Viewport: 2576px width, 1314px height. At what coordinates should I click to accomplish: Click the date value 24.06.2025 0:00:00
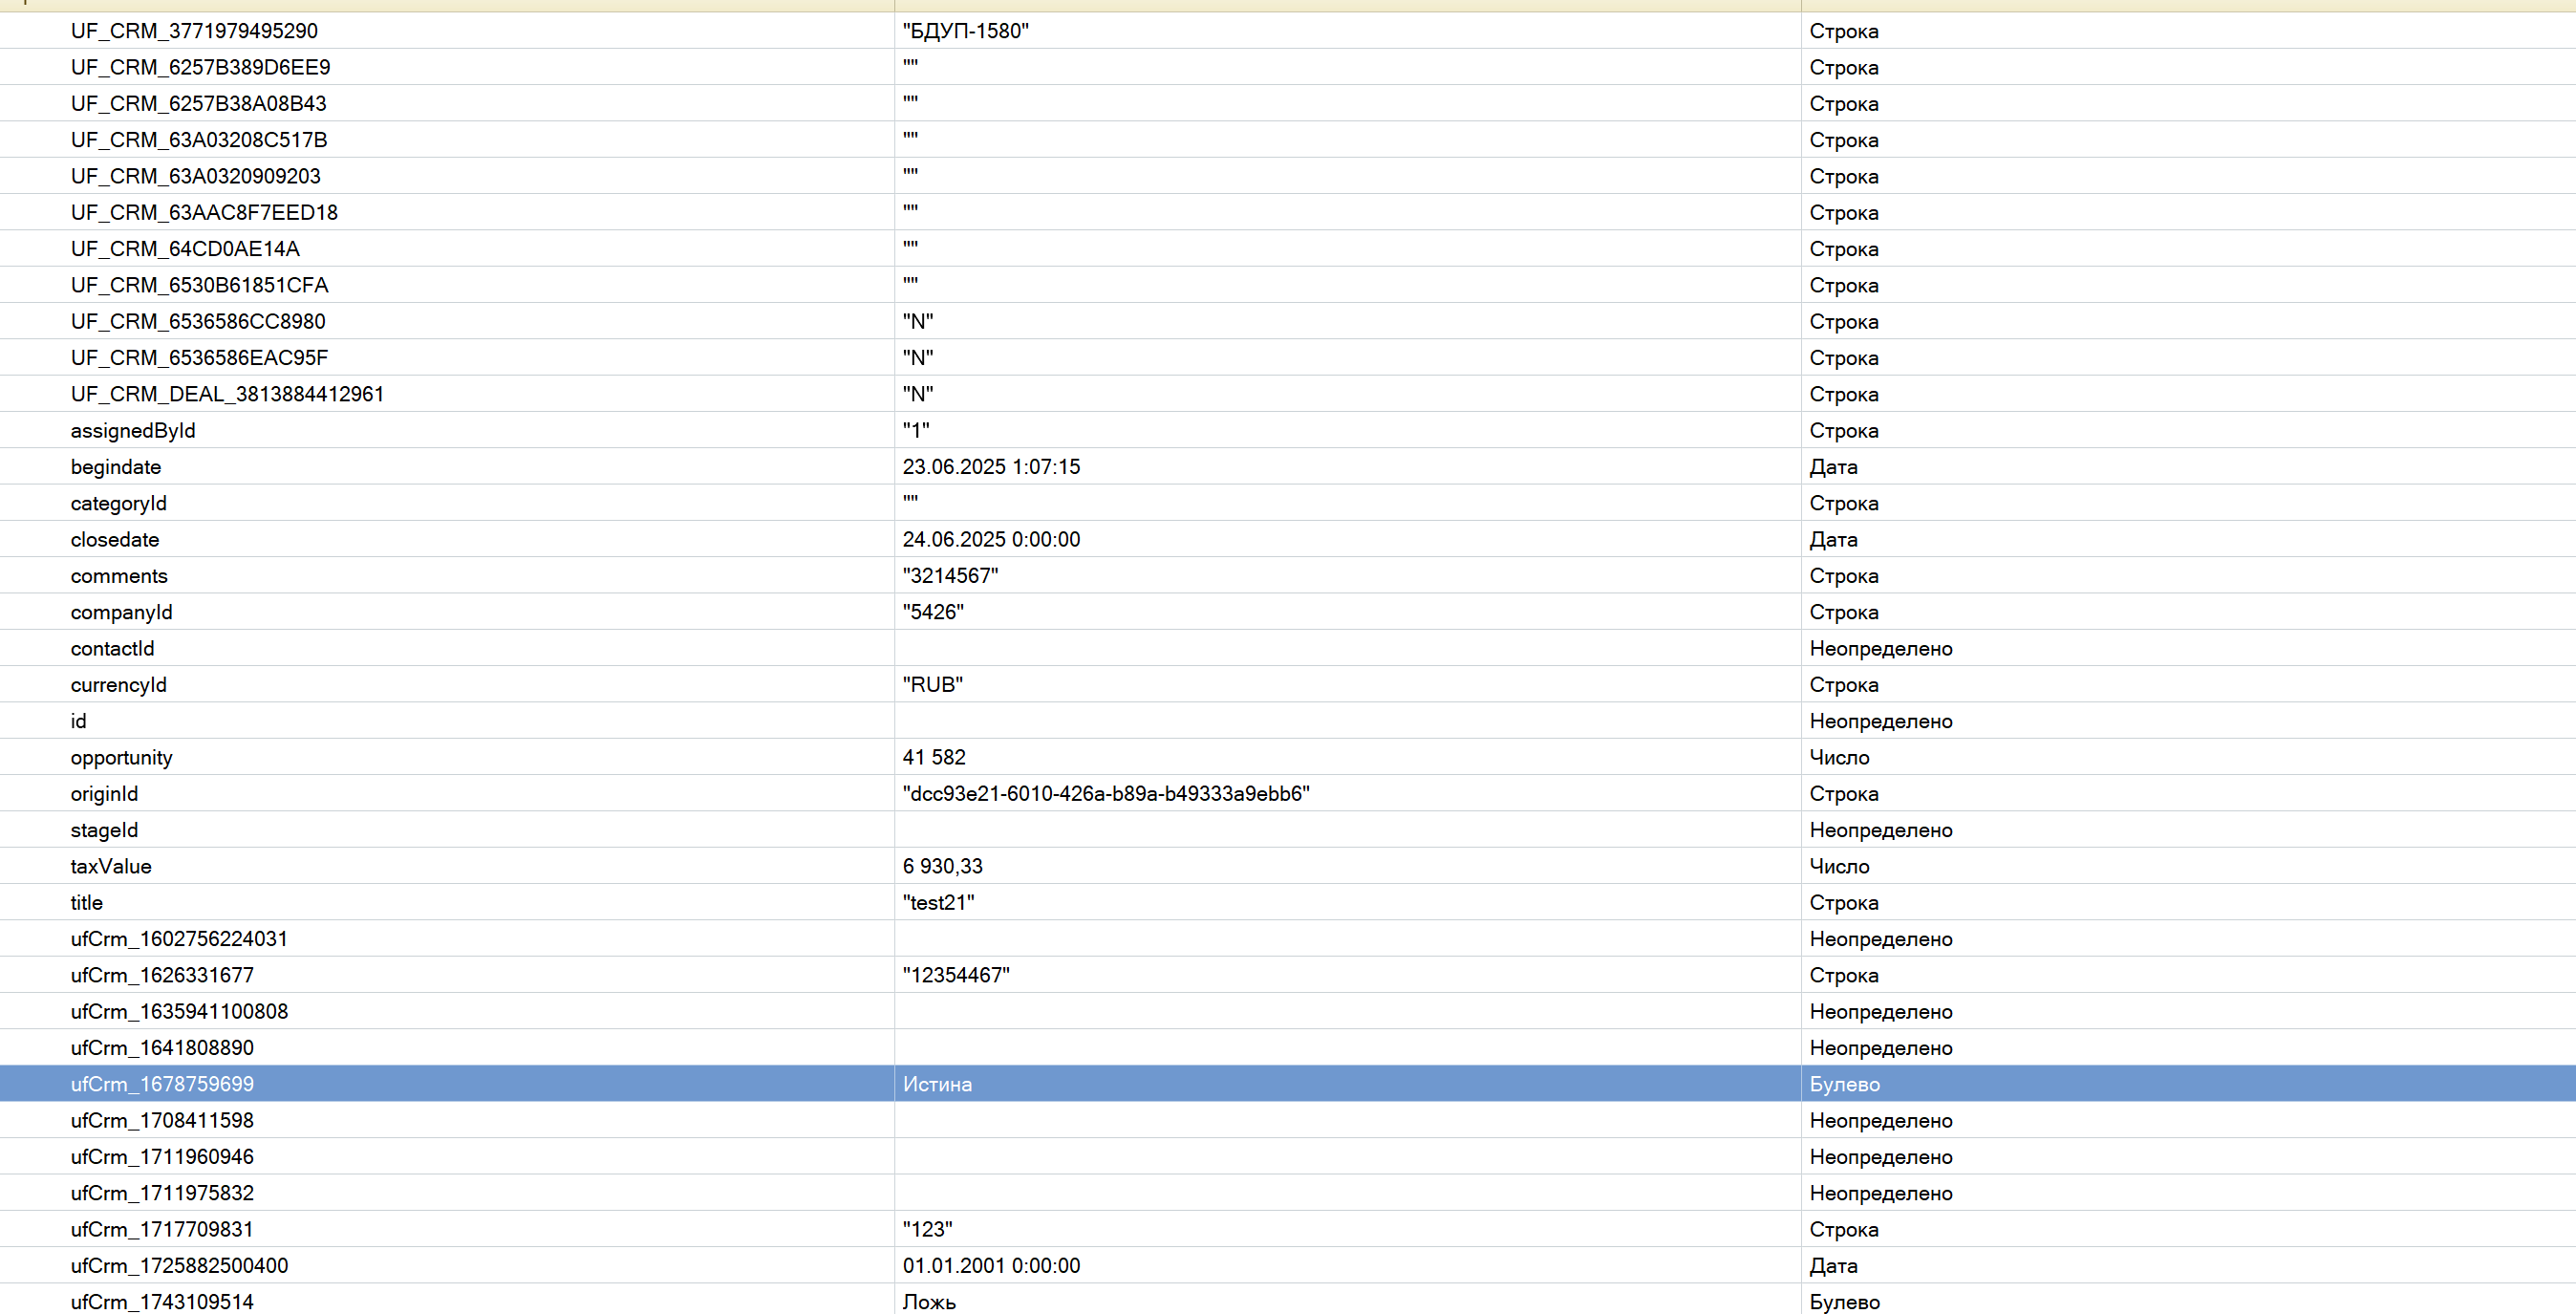point(991,540)
